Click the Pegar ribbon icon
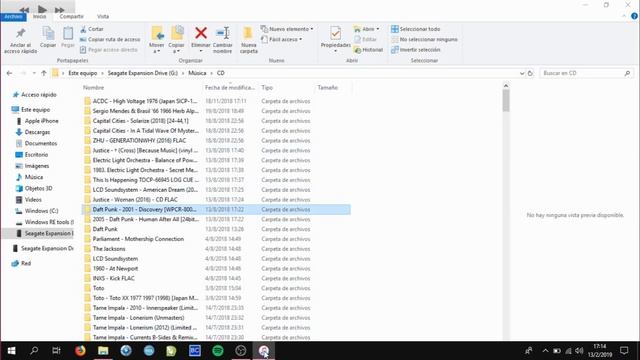This screenshot has width=640, height=360. tap(68, 33)
